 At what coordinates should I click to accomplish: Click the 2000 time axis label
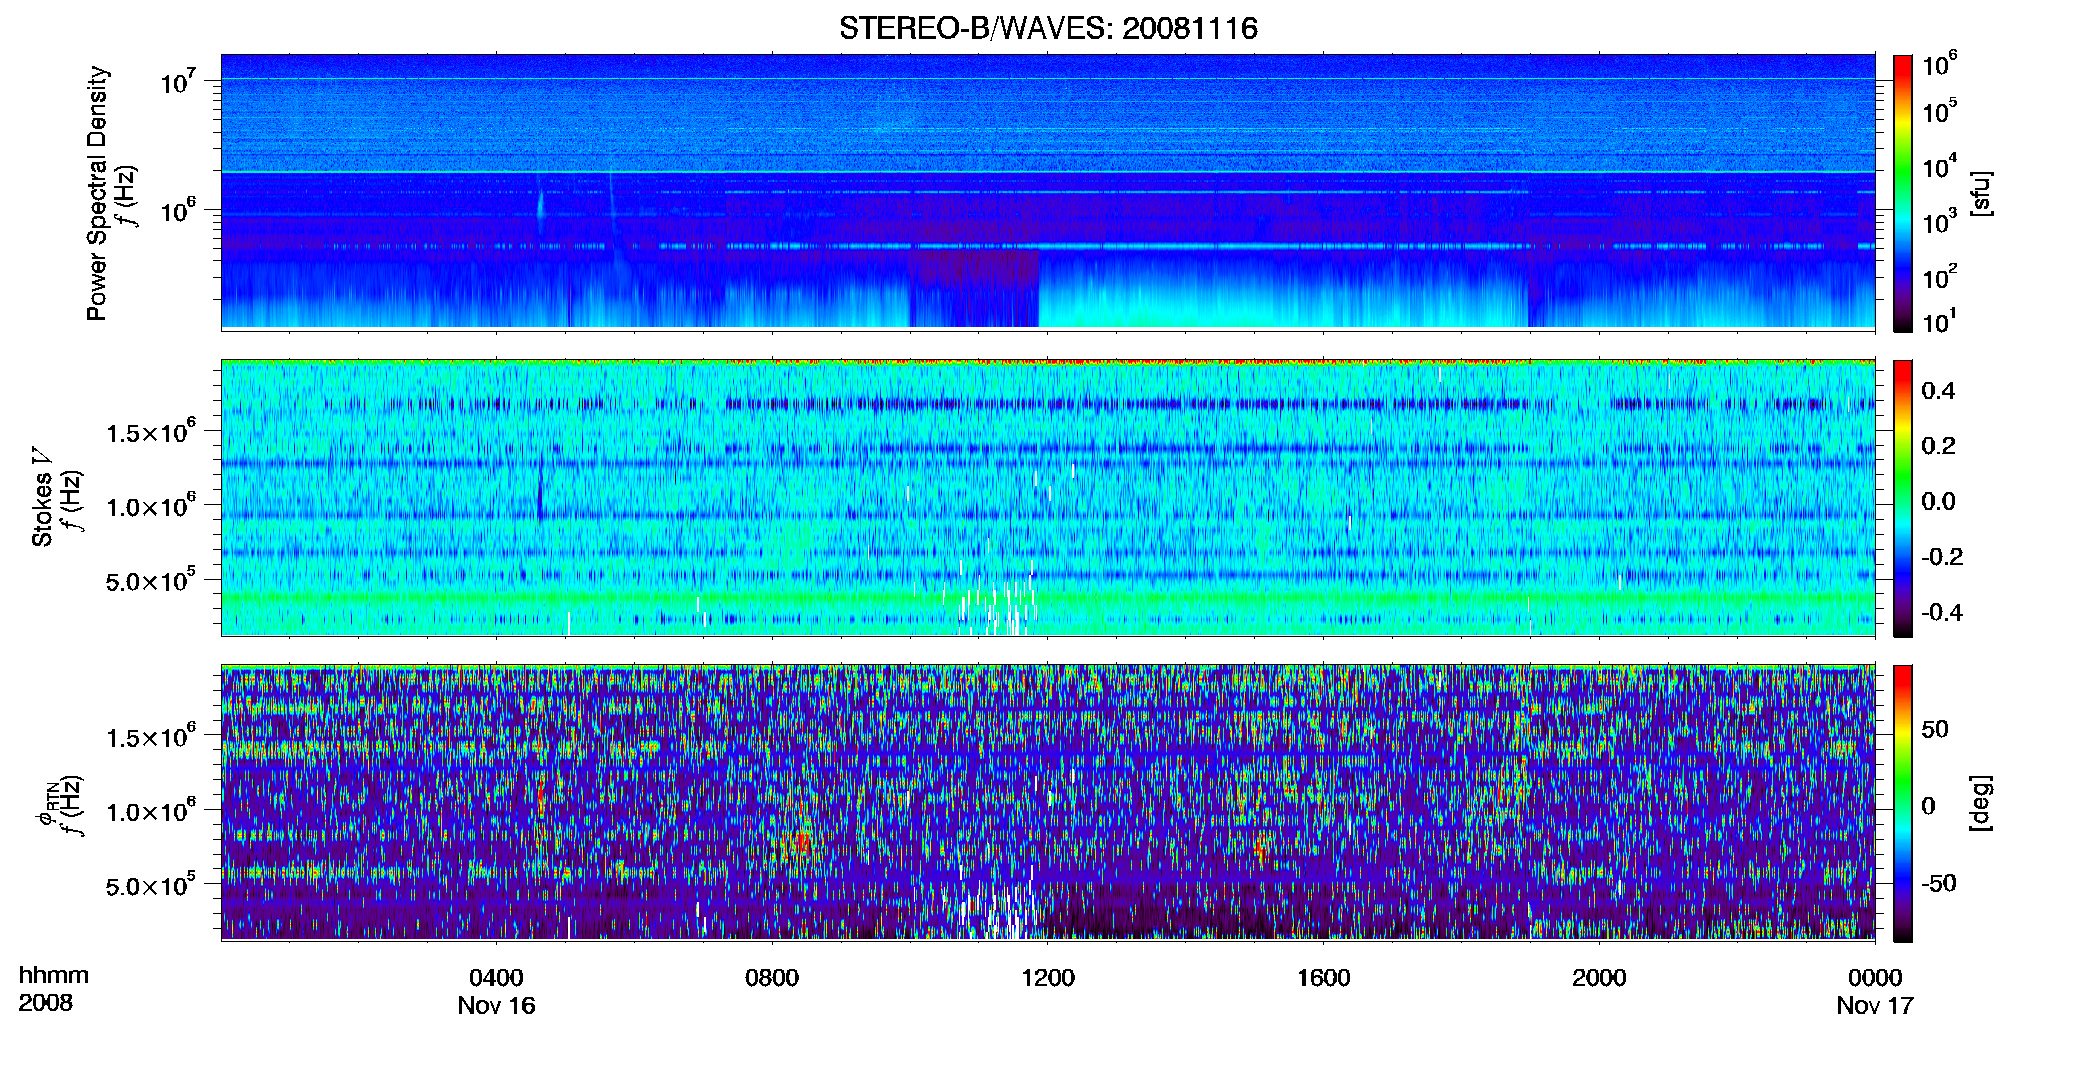1599,977
